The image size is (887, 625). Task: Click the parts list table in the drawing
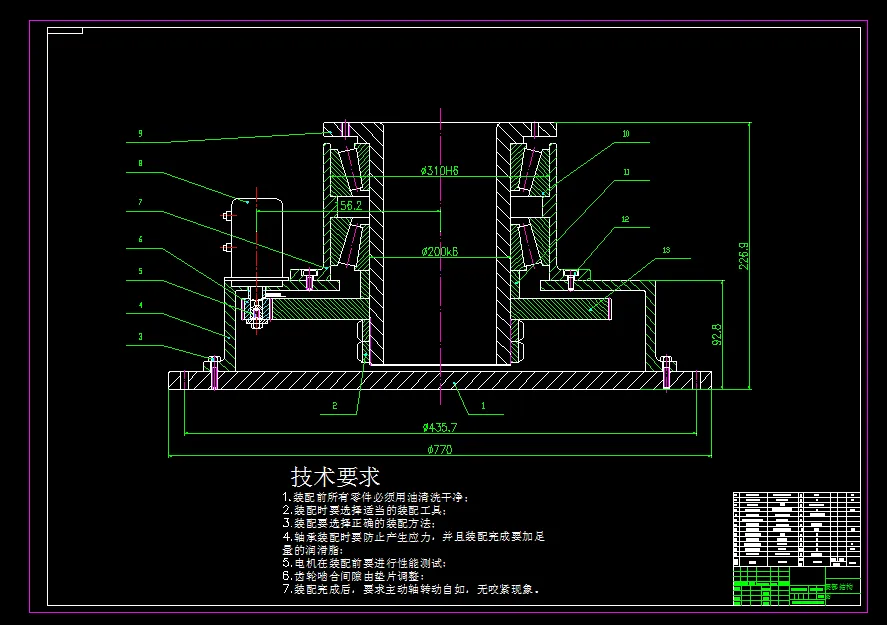tap(796, 529)
